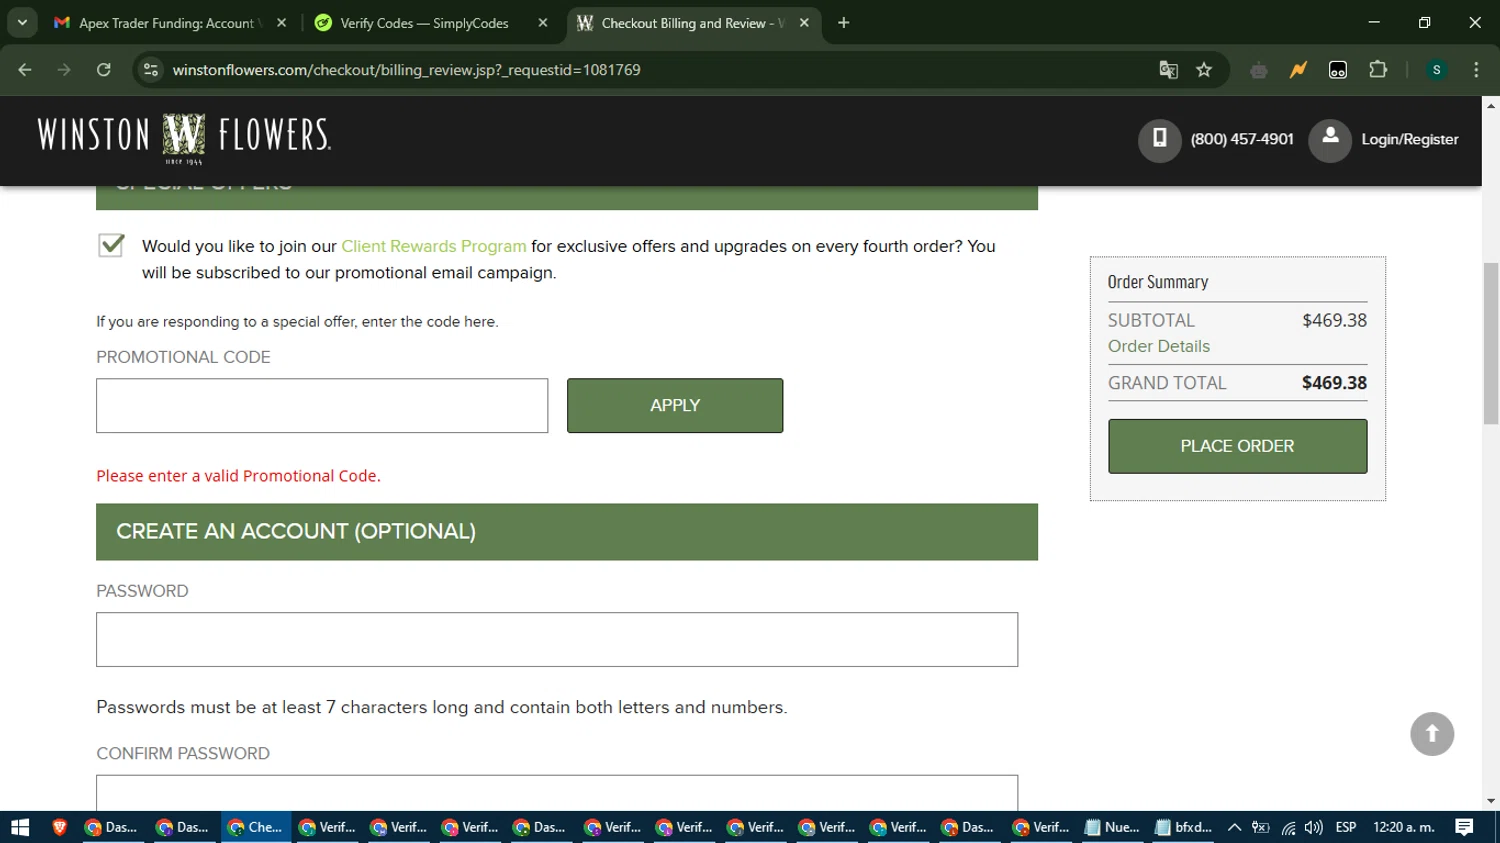Reload the checkout page
Screen dimensions: 1500x843
[x=104, y=70]
